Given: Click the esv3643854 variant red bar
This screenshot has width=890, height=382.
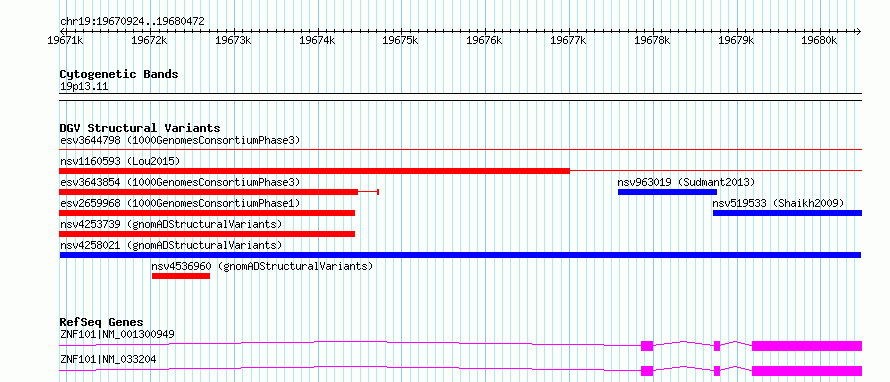Looking at the screenshot, I should click(208, 192).
